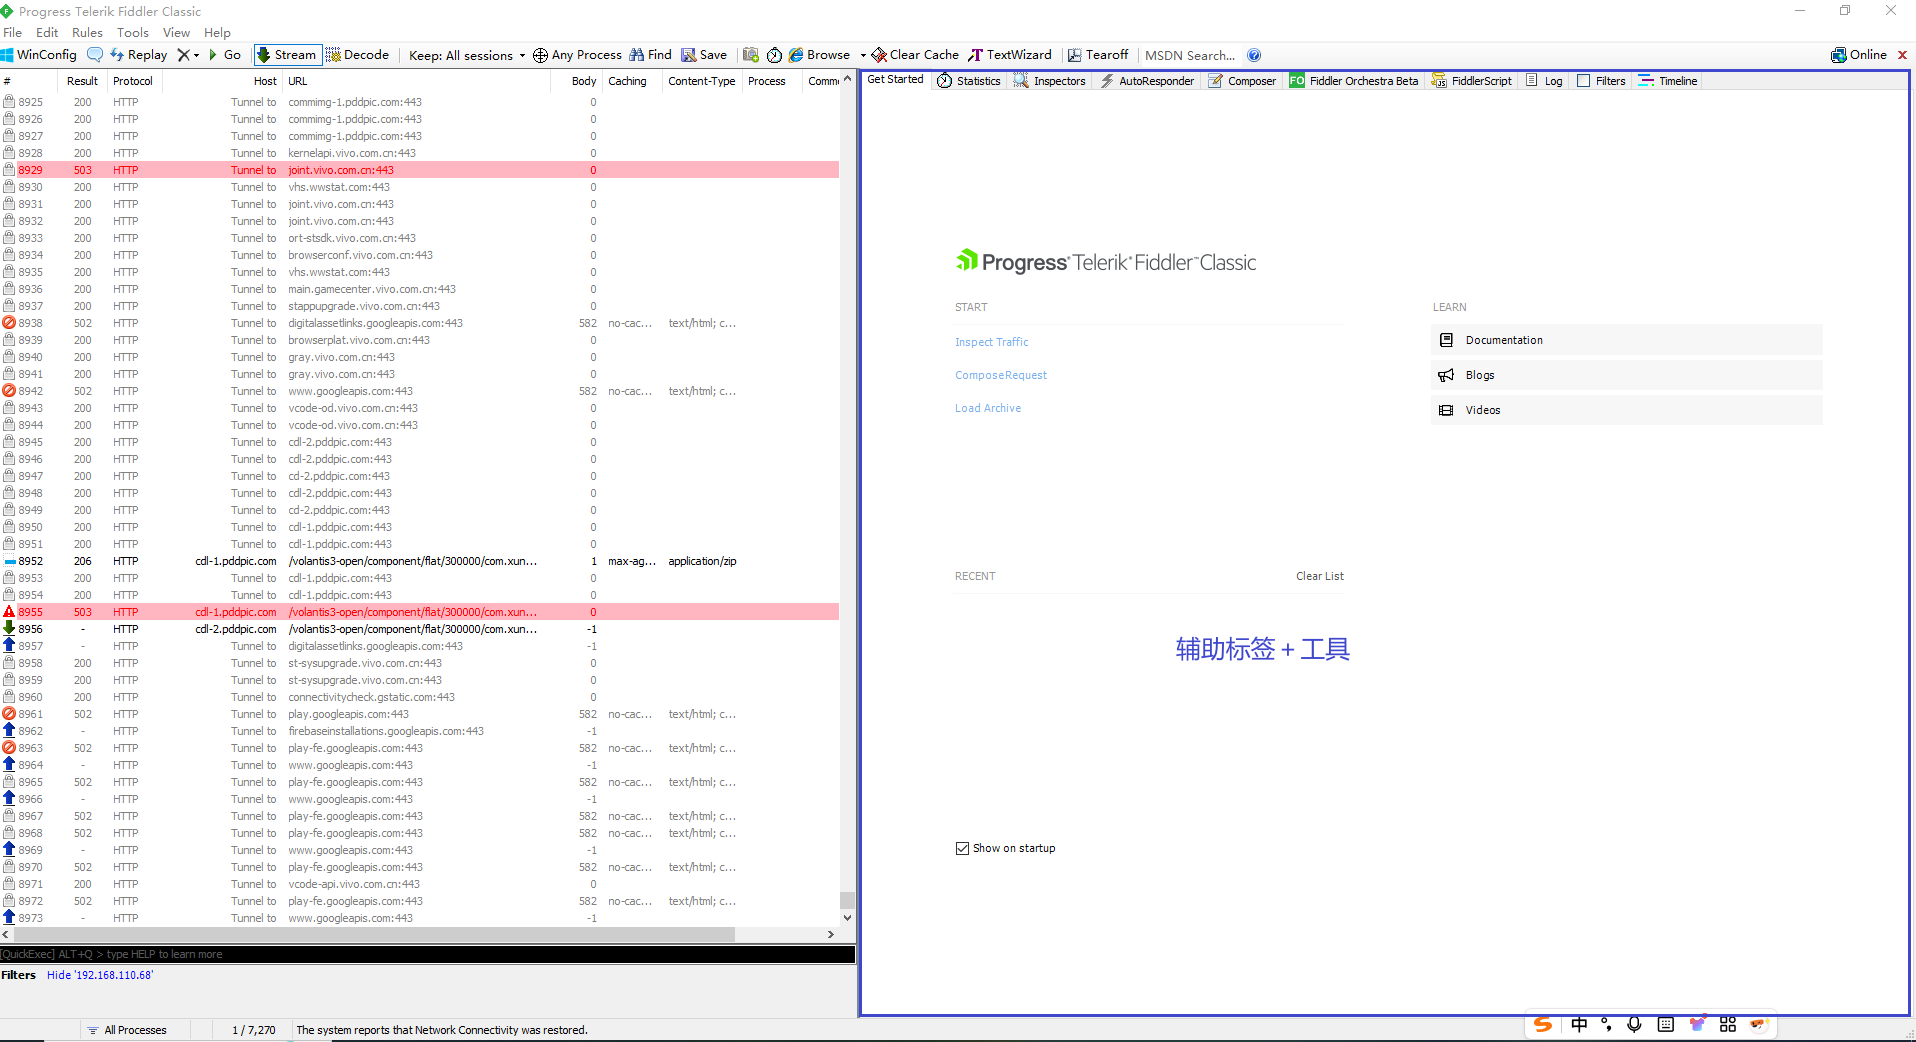The height and width of the screenshot is (1042, 1916).
Task: Click the Find icon to search sessions
Action: pos(650,55)
